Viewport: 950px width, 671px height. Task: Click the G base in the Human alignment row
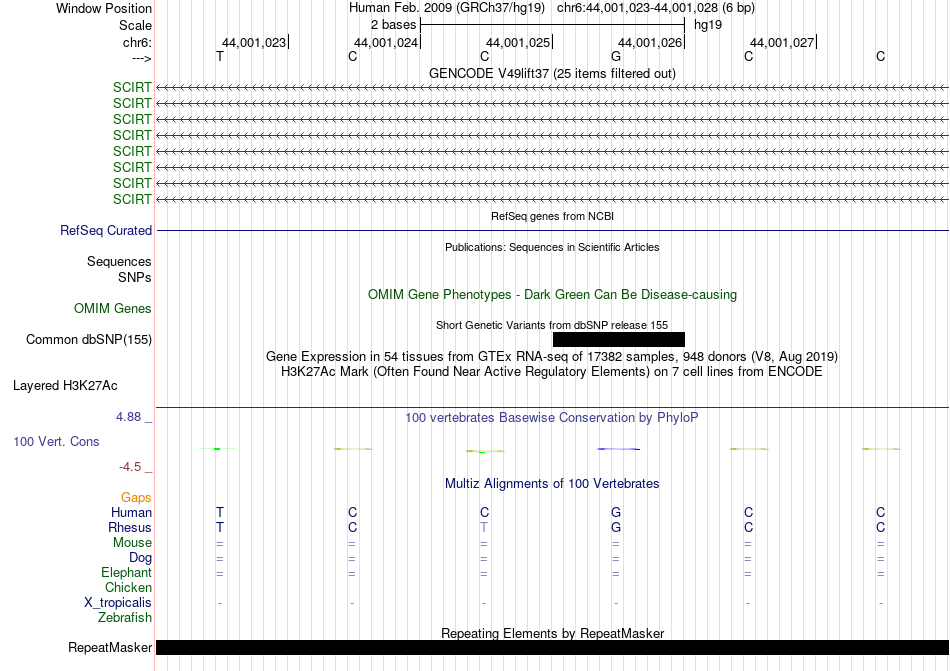(x=616, y=512)
